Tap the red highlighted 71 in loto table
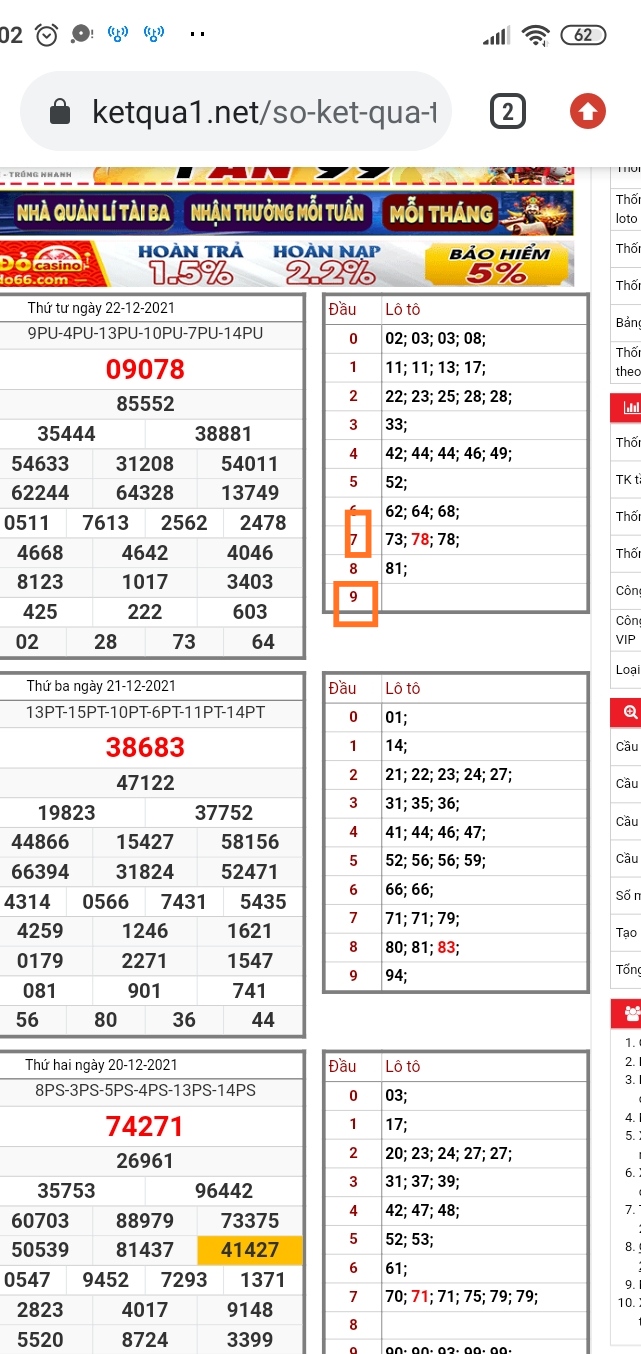 click(x=420, y=1296)
